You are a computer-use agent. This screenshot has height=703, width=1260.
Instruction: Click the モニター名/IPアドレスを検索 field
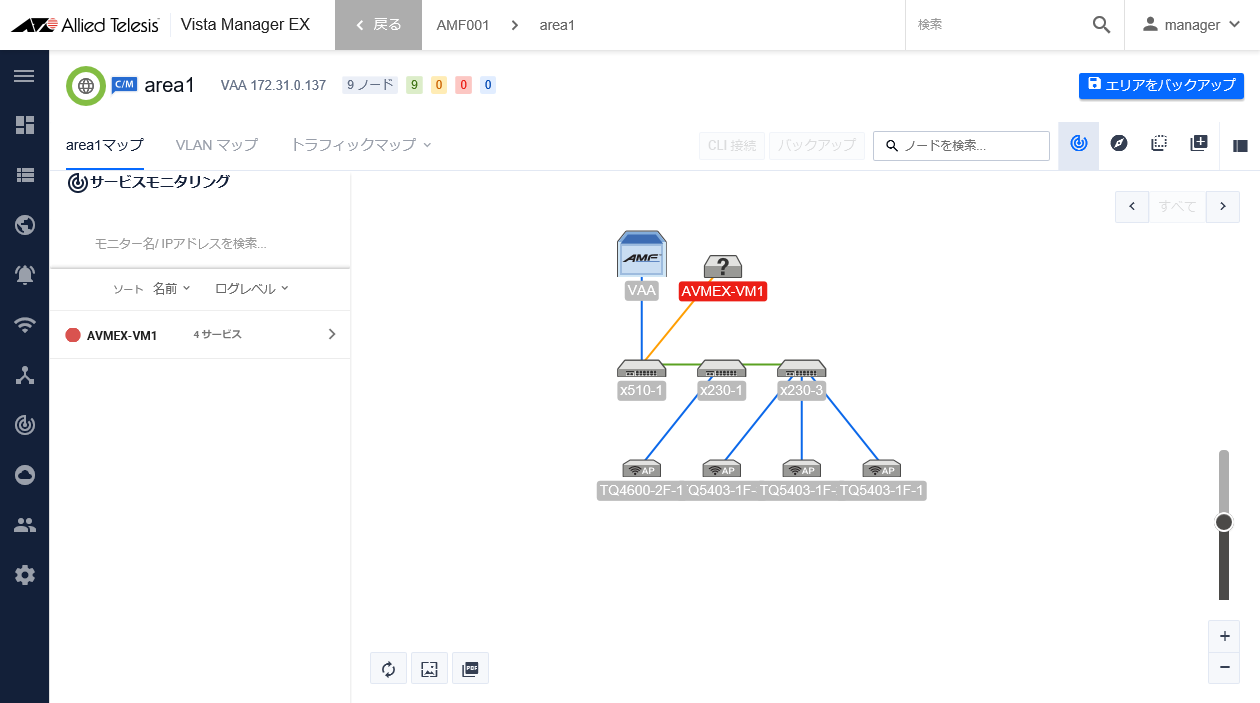[200, 243]
